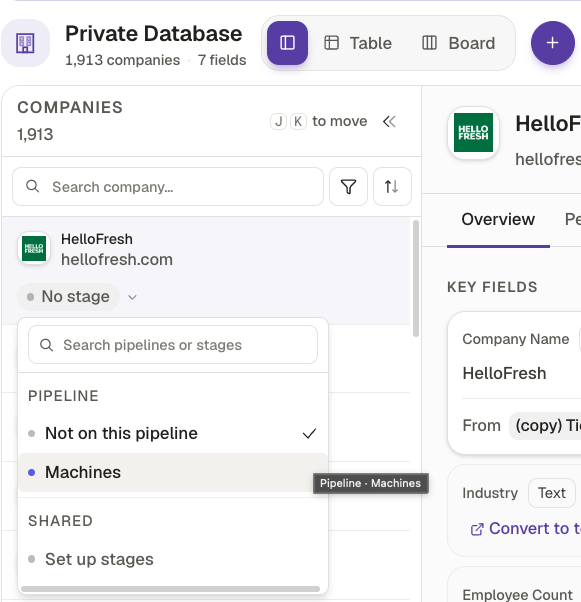Open the Board view
This screenshot has width=581, height=602.
click(459, 43)
